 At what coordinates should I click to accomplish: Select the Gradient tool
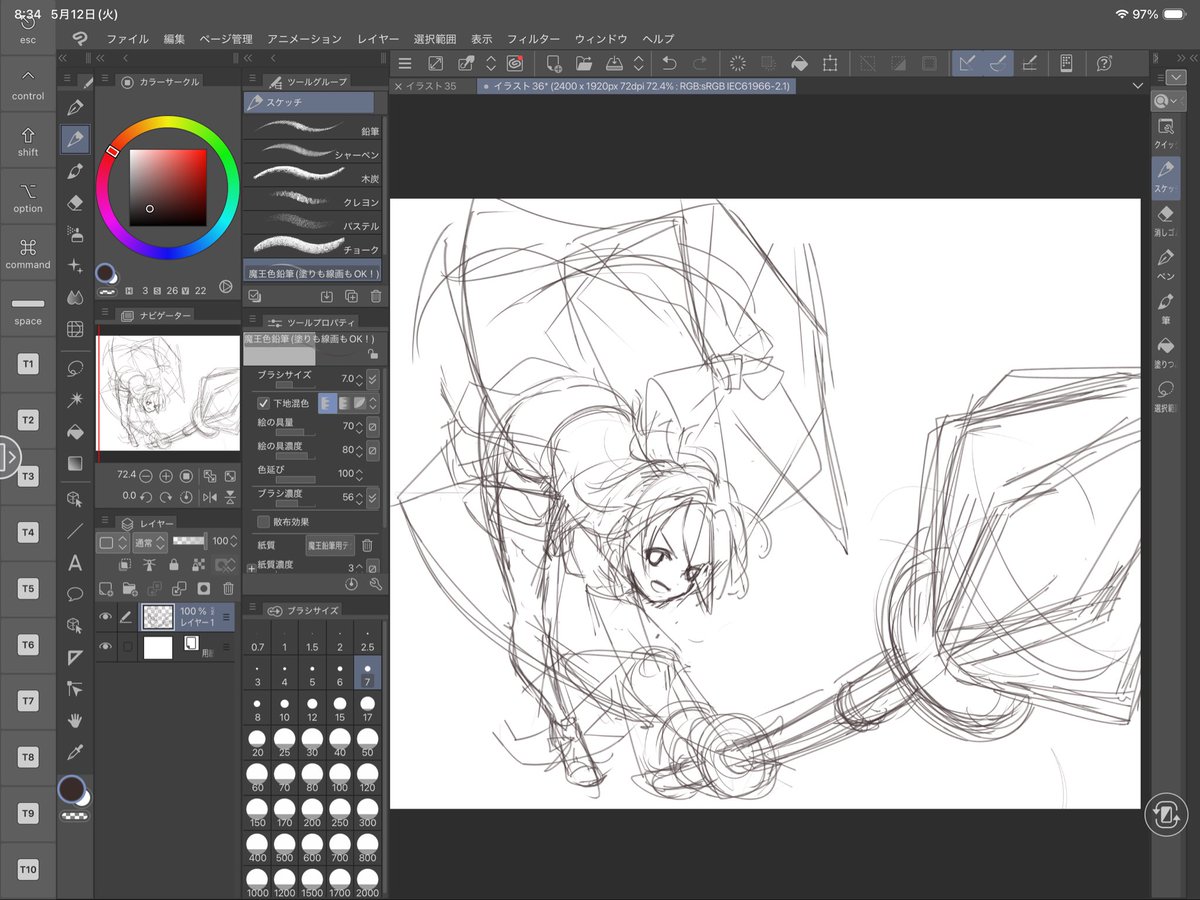click(75, 464)
